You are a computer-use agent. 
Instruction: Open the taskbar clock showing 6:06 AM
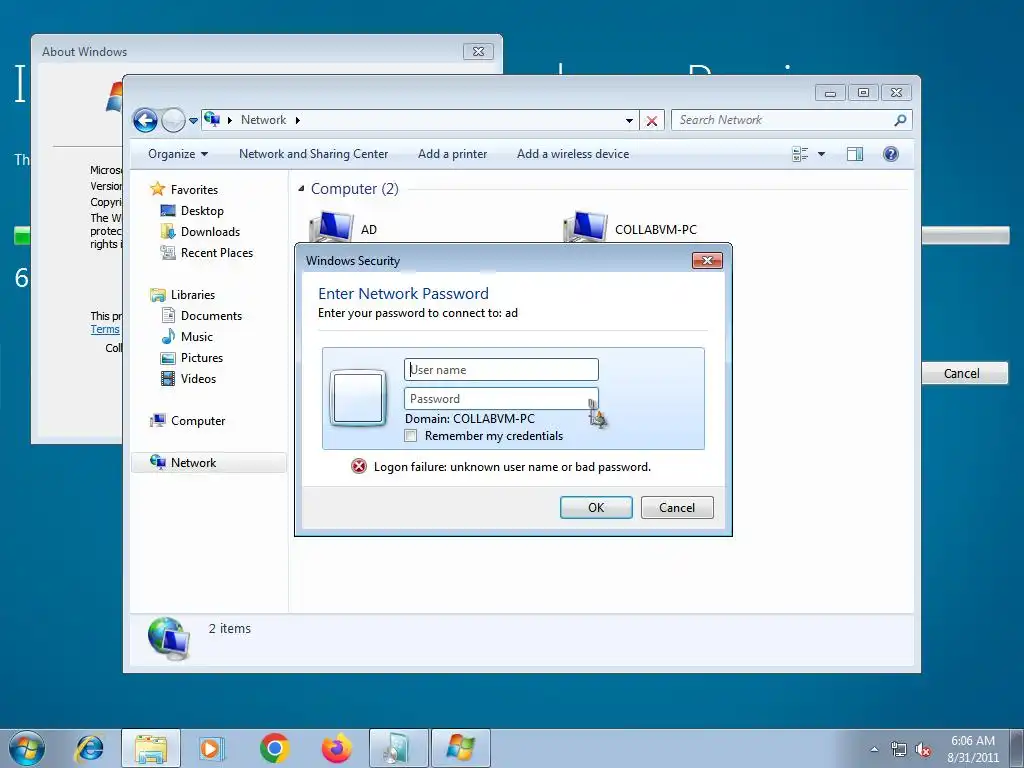[x=973, y=749]
